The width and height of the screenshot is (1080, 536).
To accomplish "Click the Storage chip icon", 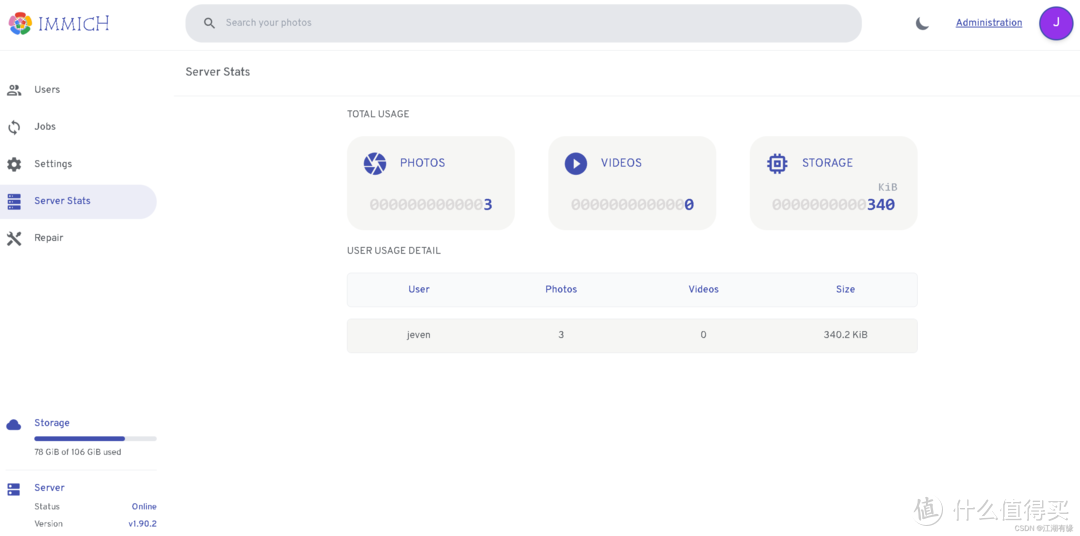I will (x=777, y=163).
